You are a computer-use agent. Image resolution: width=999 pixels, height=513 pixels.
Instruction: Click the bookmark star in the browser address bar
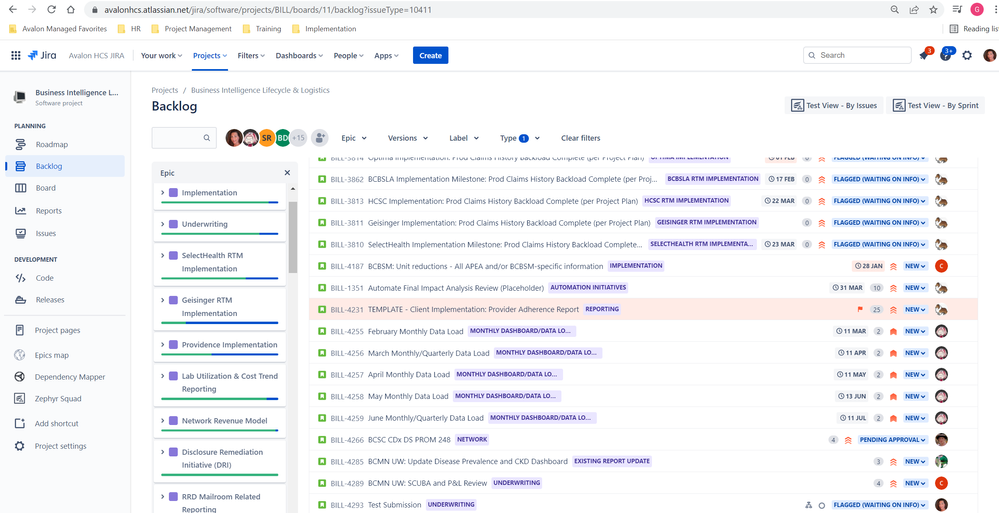[x=933, y=10]
